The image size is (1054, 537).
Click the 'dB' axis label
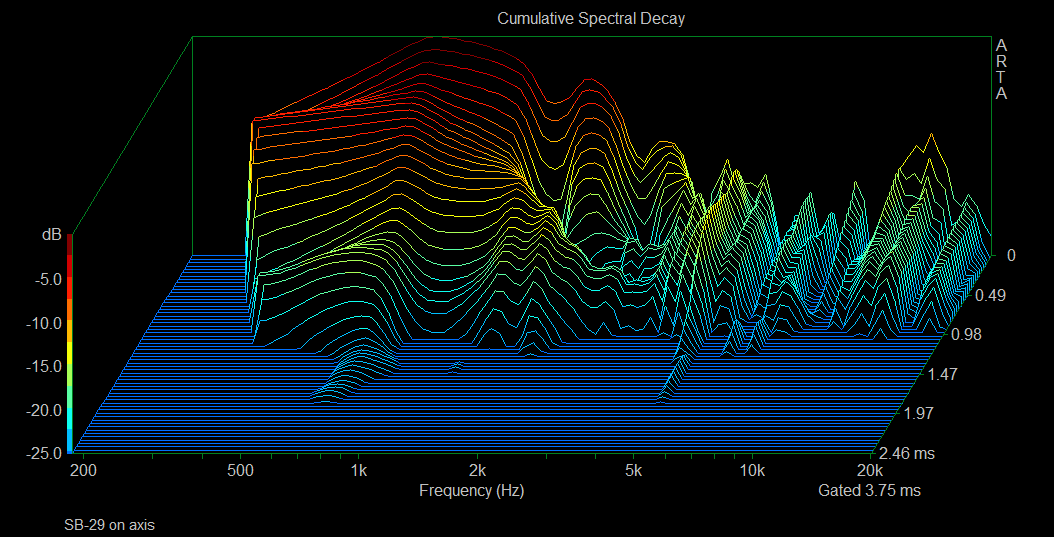click(52, 235)
